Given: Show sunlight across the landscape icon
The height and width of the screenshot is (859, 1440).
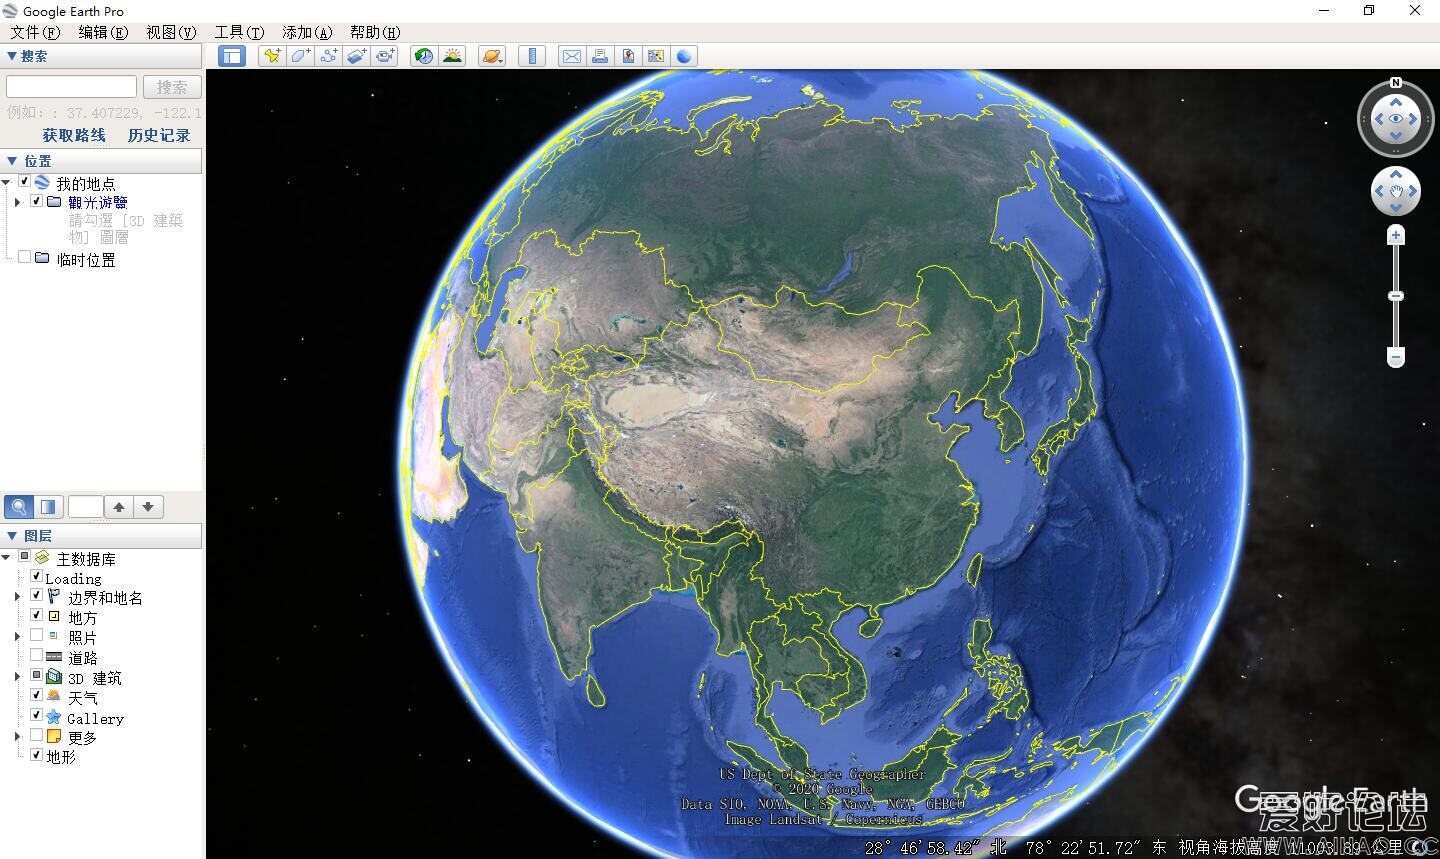Looking at the screenshot, I should point(453,56).
